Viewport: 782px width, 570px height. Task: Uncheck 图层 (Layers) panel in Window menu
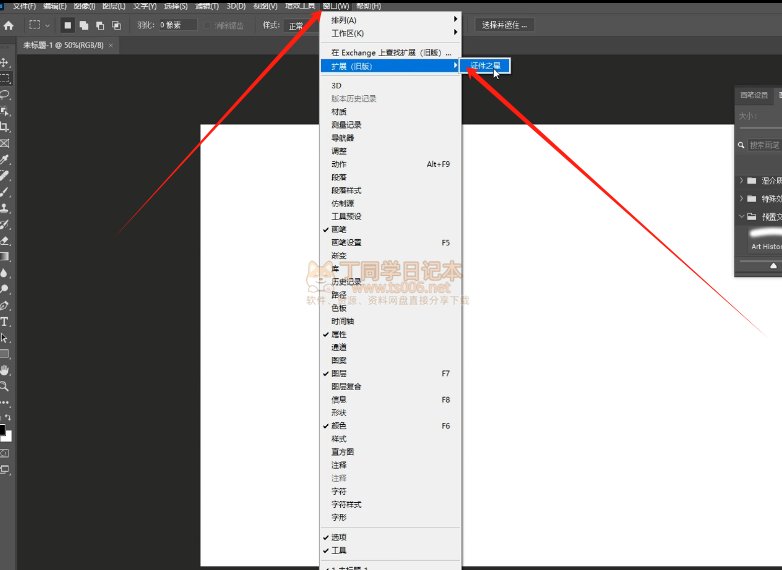click(340, 373)
